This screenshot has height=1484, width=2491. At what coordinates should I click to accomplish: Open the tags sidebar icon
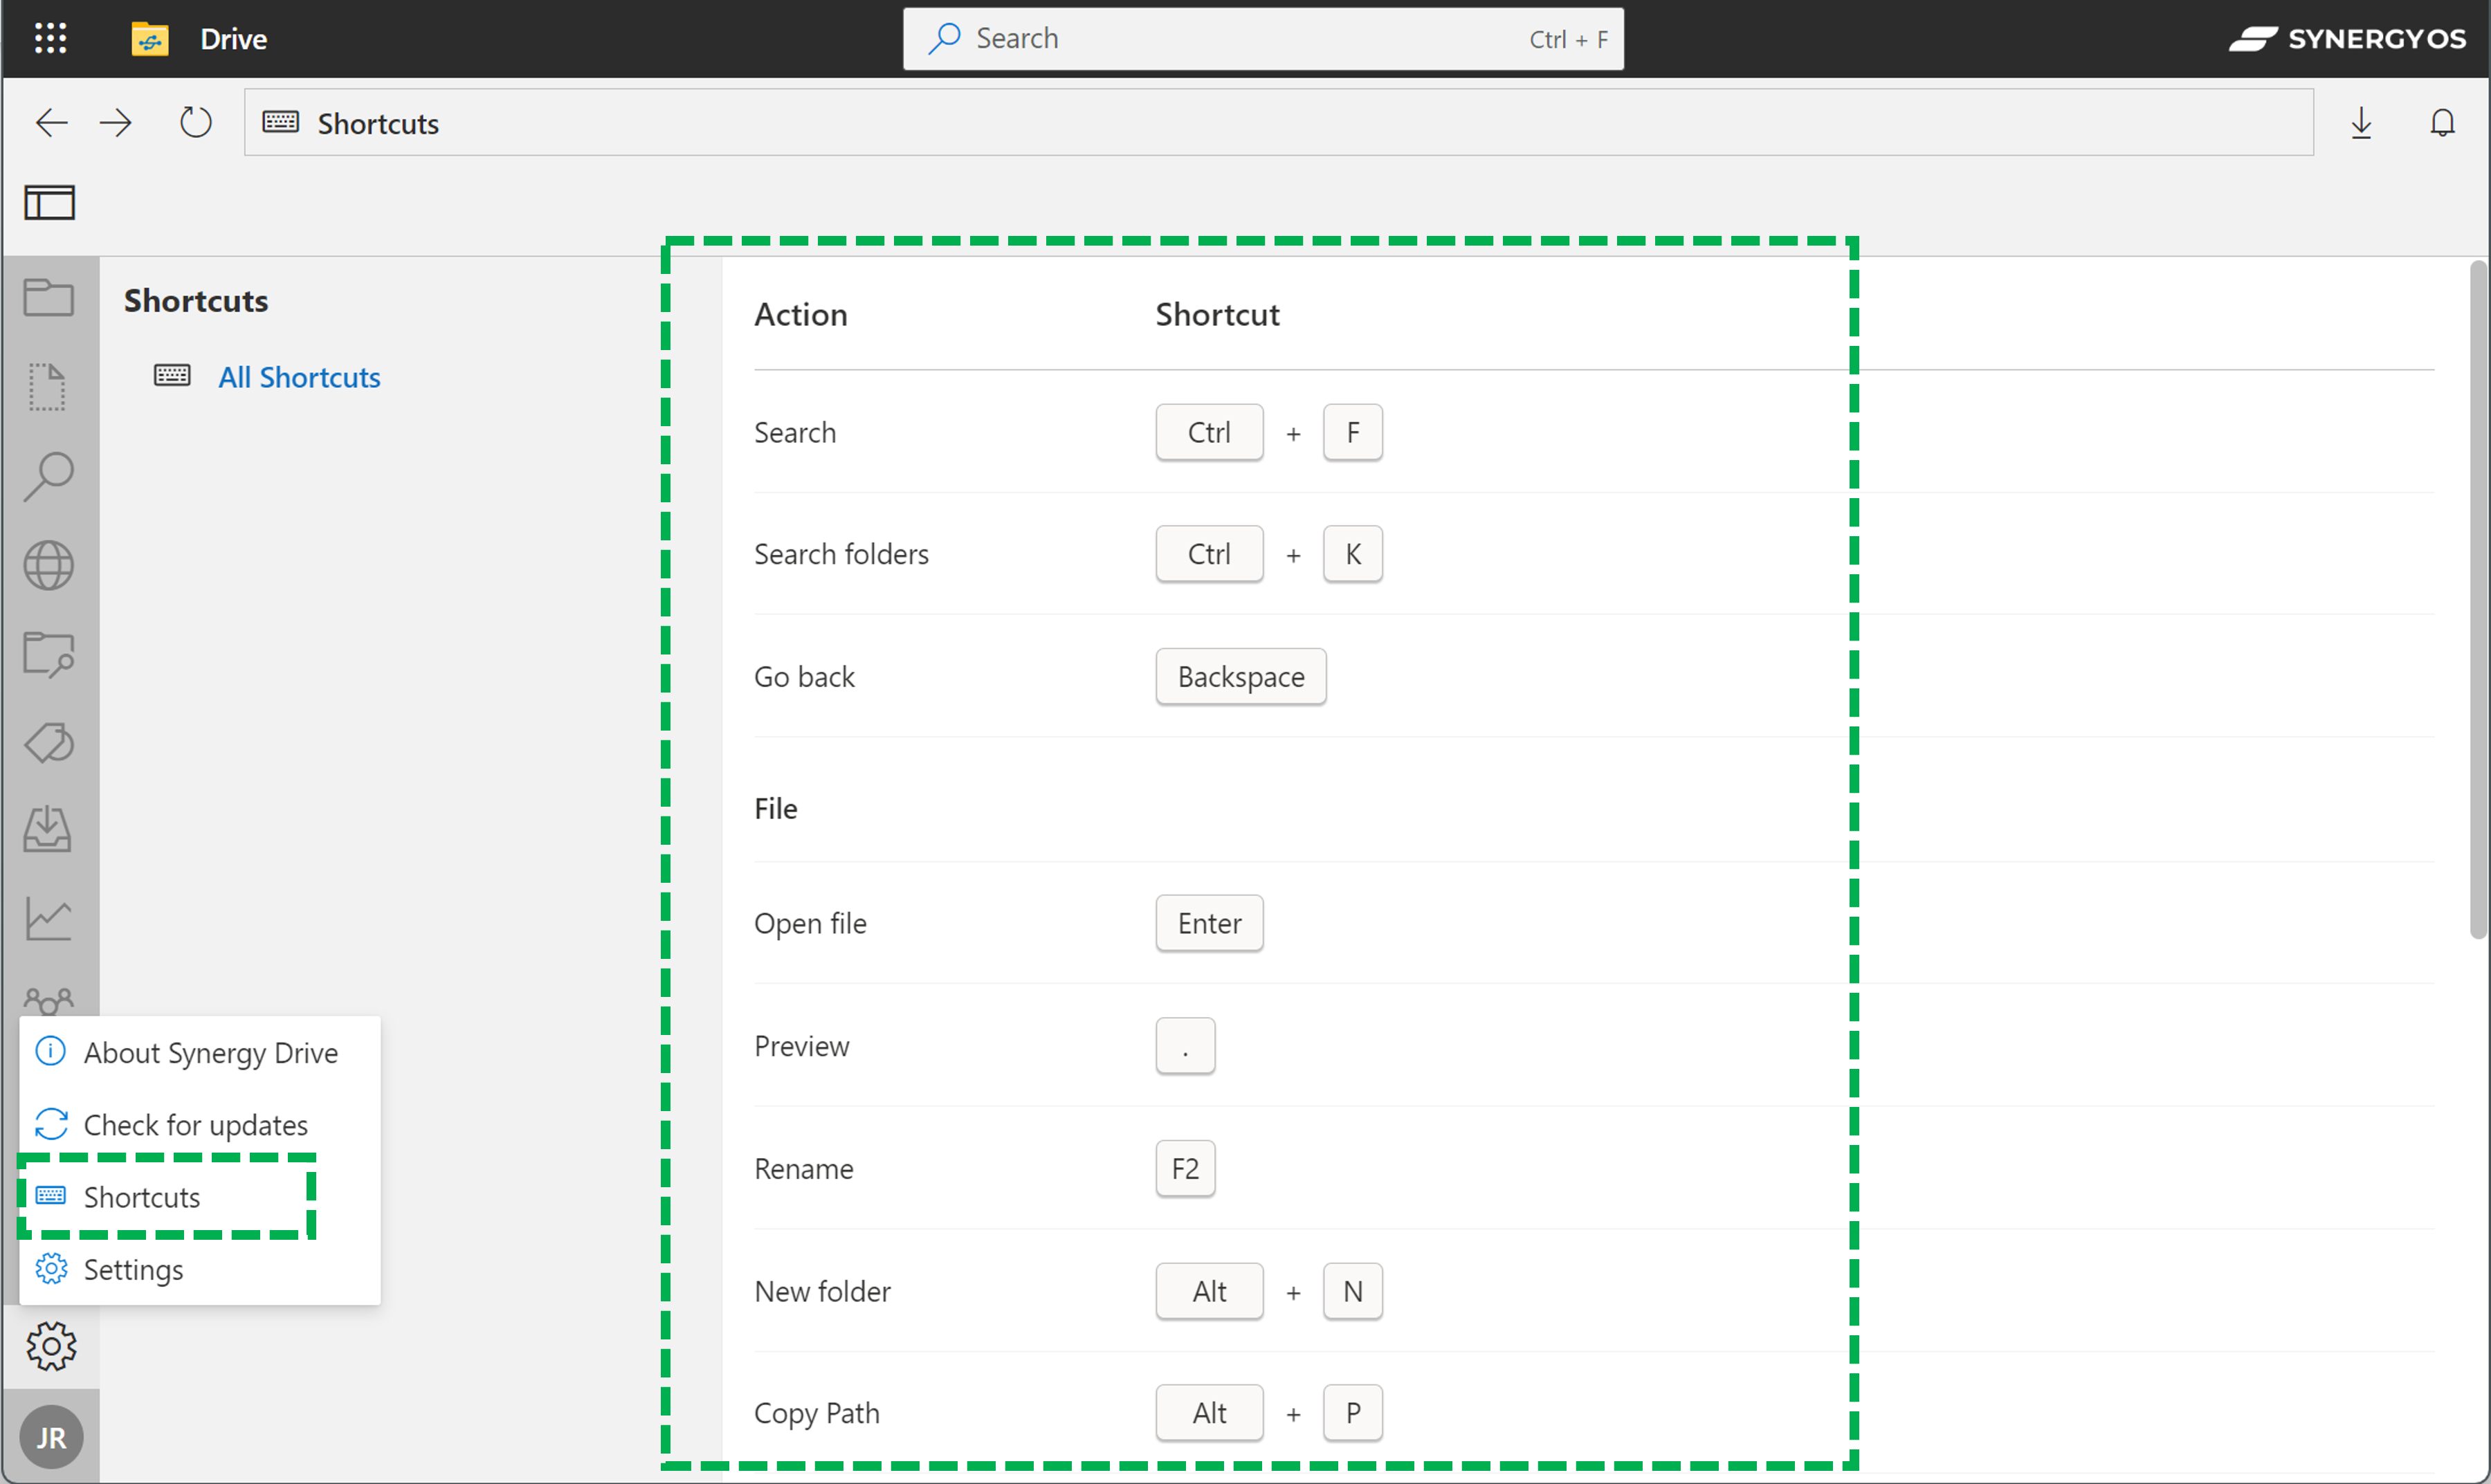tap(48, 743)
